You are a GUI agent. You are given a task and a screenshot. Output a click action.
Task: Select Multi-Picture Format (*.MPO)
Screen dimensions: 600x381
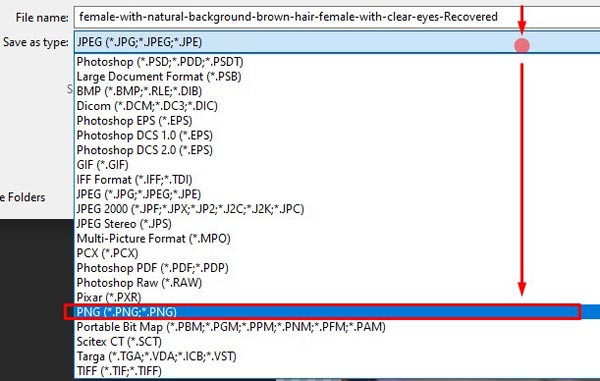337,238
